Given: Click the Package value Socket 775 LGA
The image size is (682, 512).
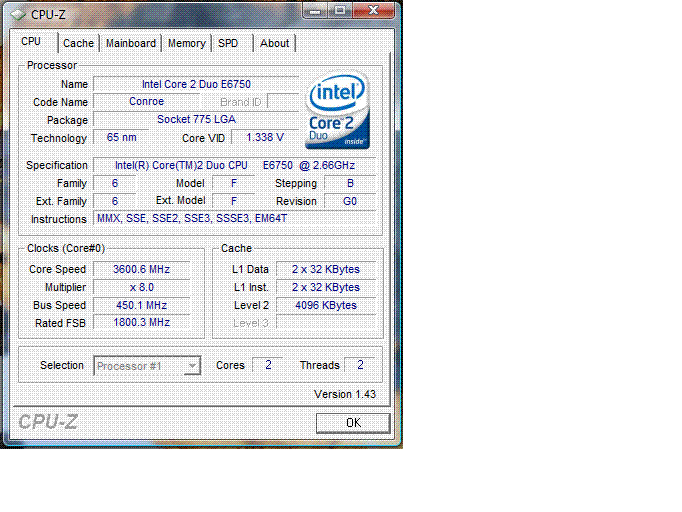Looking at the screenshot, I should click(196, 119).
